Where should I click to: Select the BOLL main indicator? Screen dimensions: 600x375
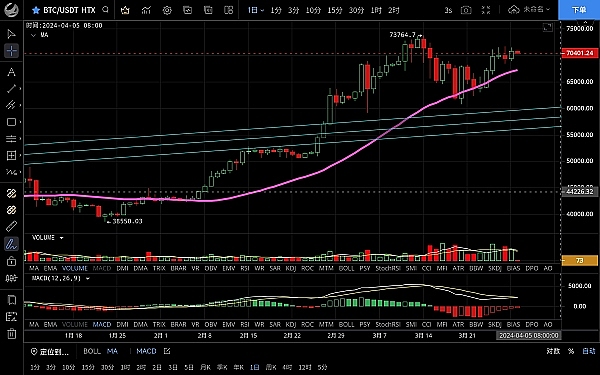click(92, 351)
